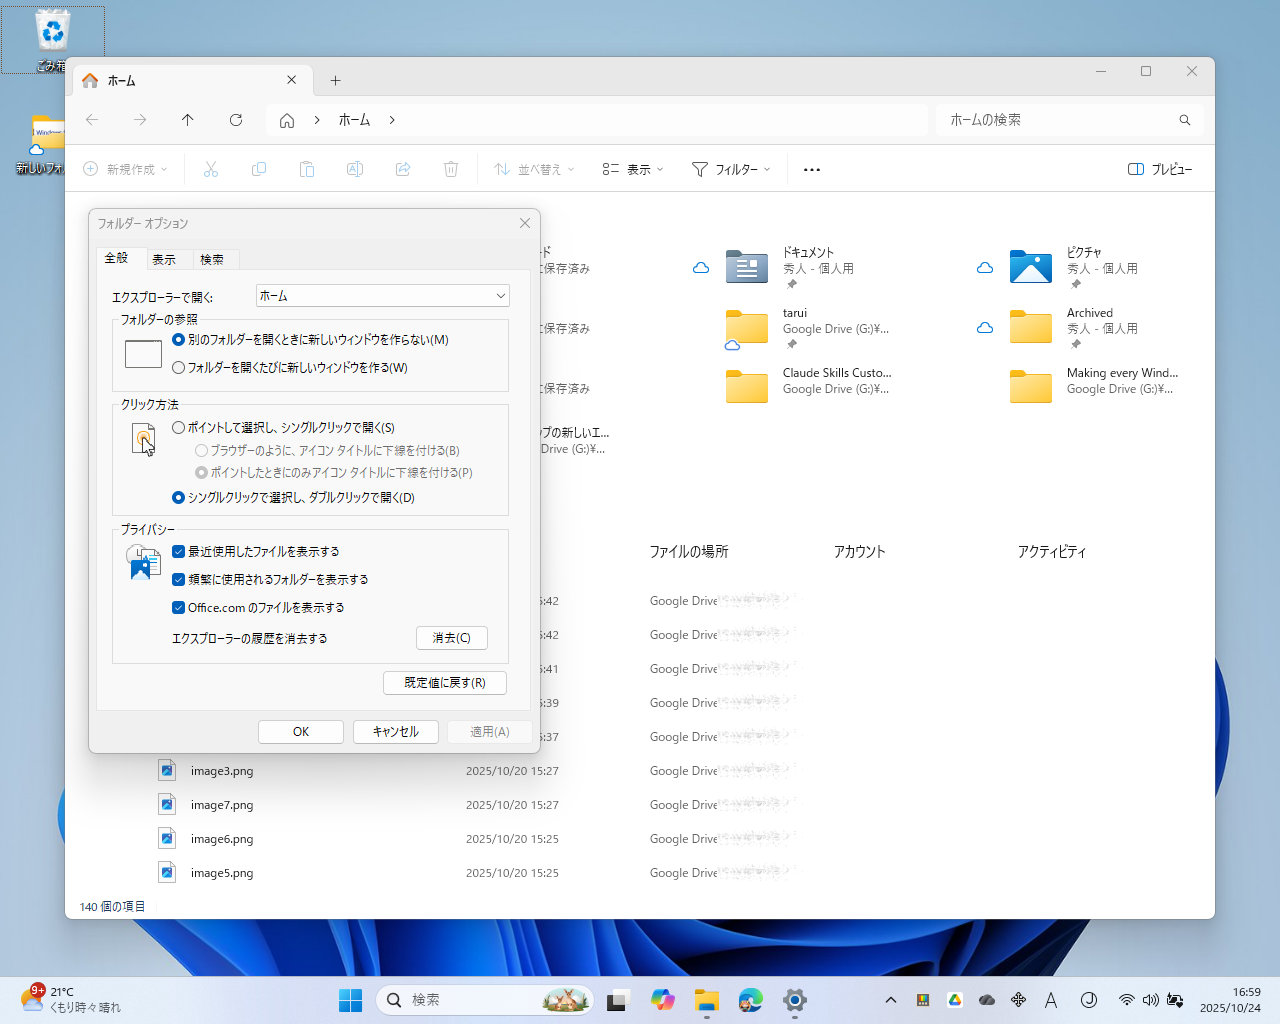Viewport: 1280px width, 1024px height.
Task: Click the Delete trash icon
Action: tap(451, 169)
